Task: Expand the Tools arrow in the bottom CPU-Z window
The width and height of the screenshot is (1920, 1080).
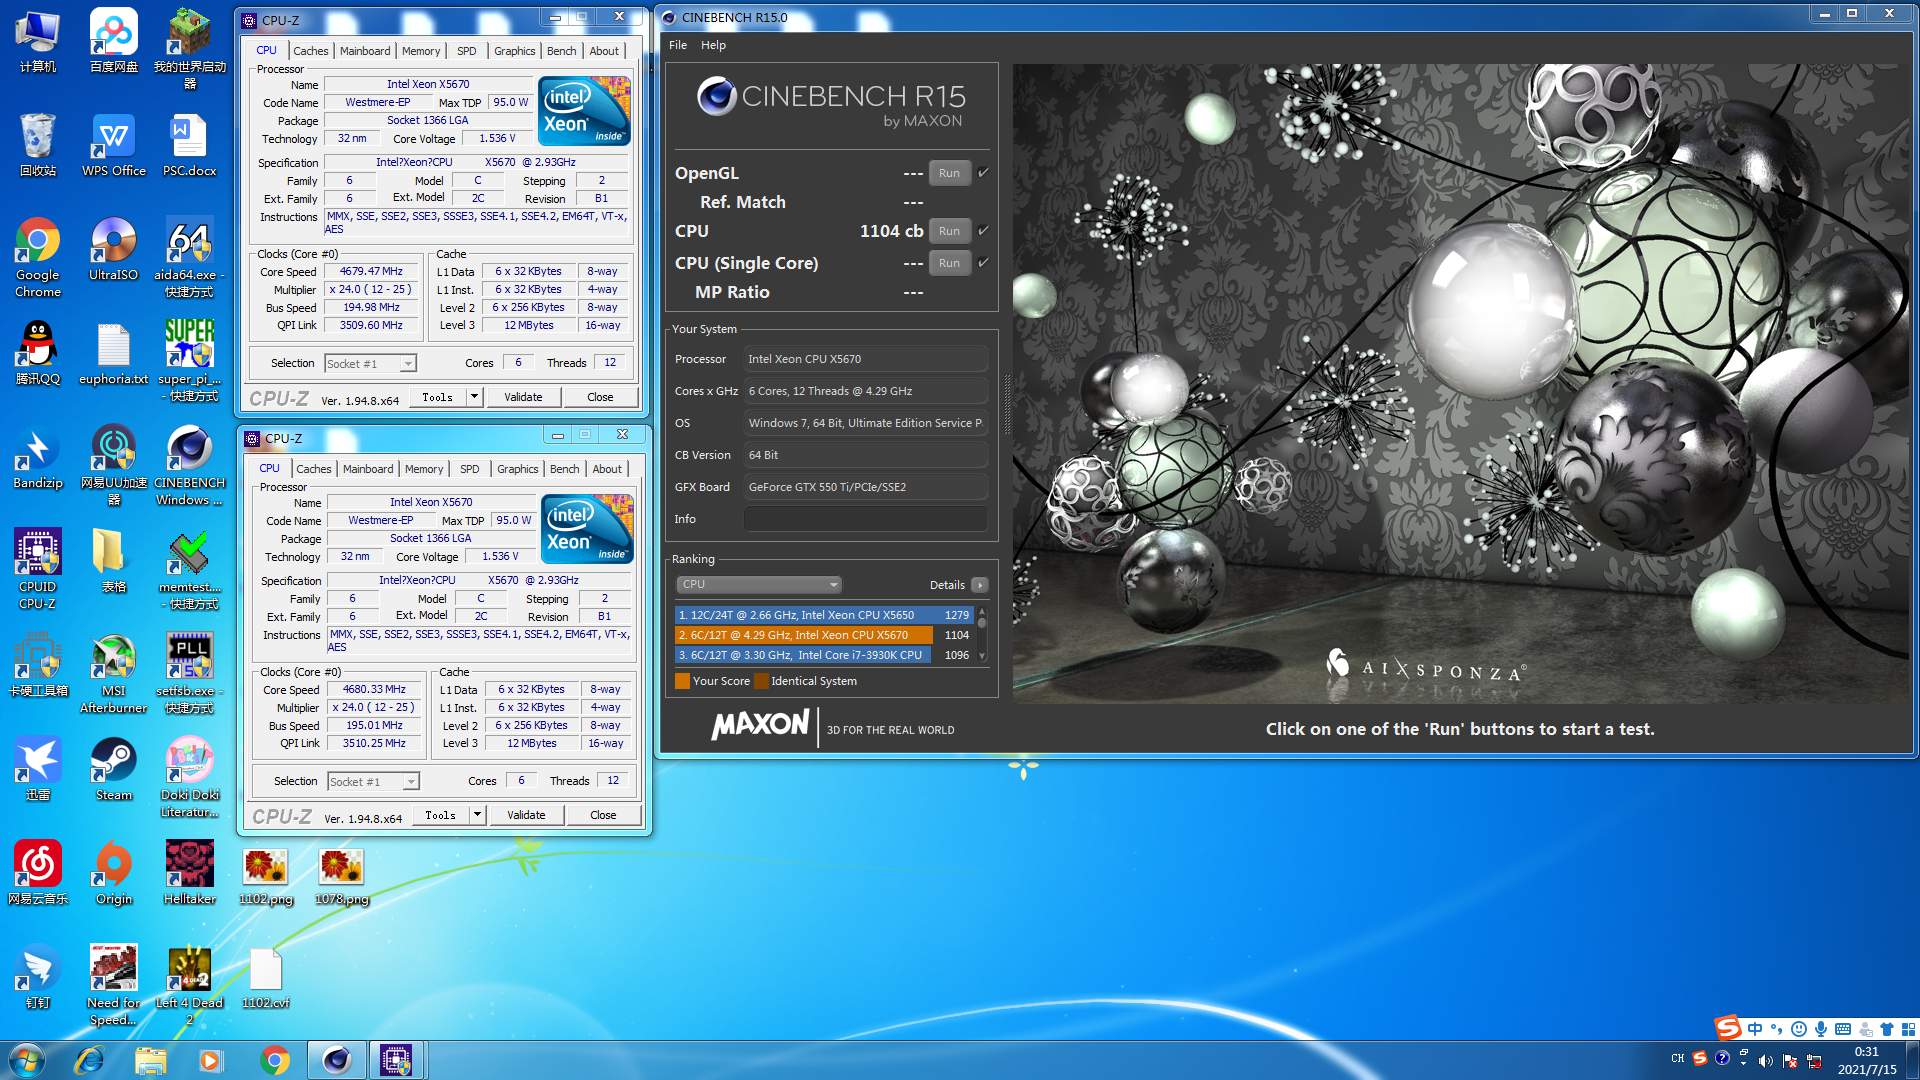Action: click(x=477, y=815)
